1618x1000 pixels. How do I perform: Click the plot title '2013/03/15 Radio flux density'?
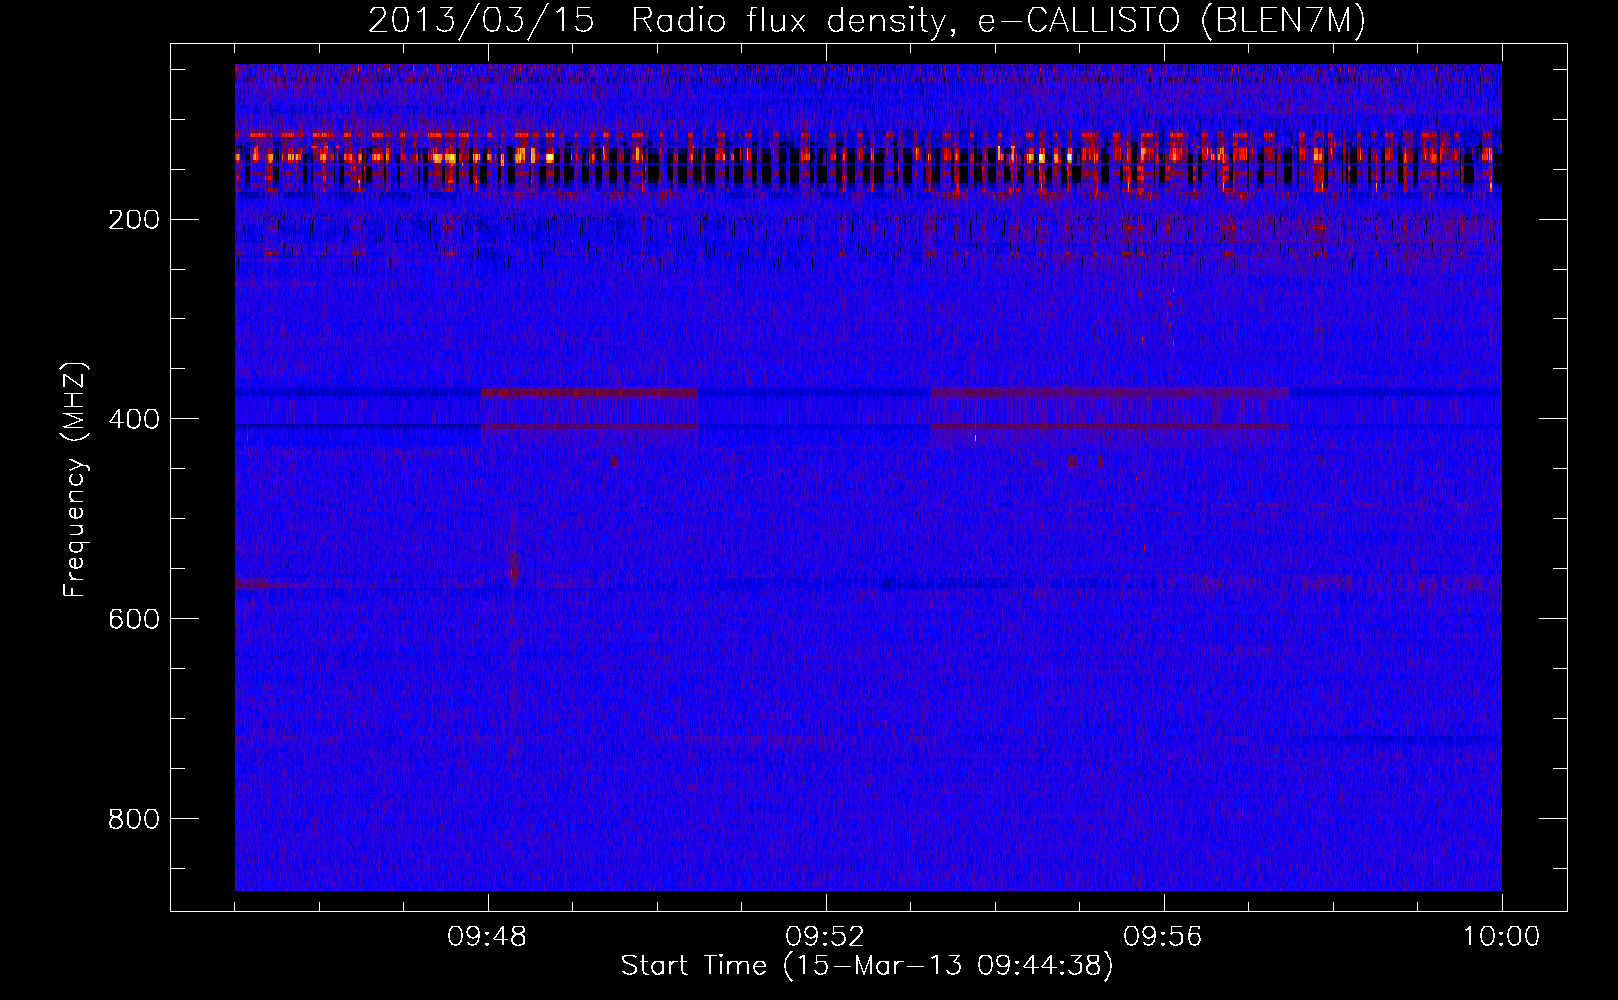pos(868,21)
